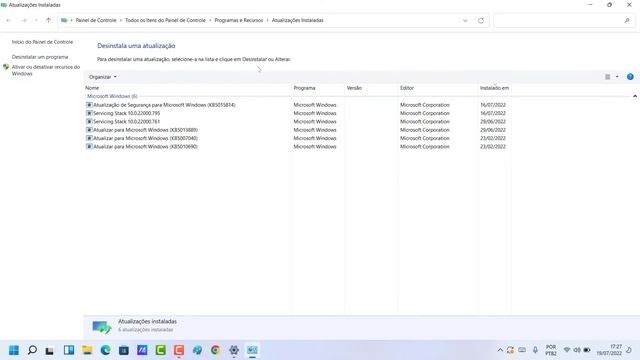
Task: Click date 29/06/2022 in the KB5013889 row
Action: (x=493, y=130)
